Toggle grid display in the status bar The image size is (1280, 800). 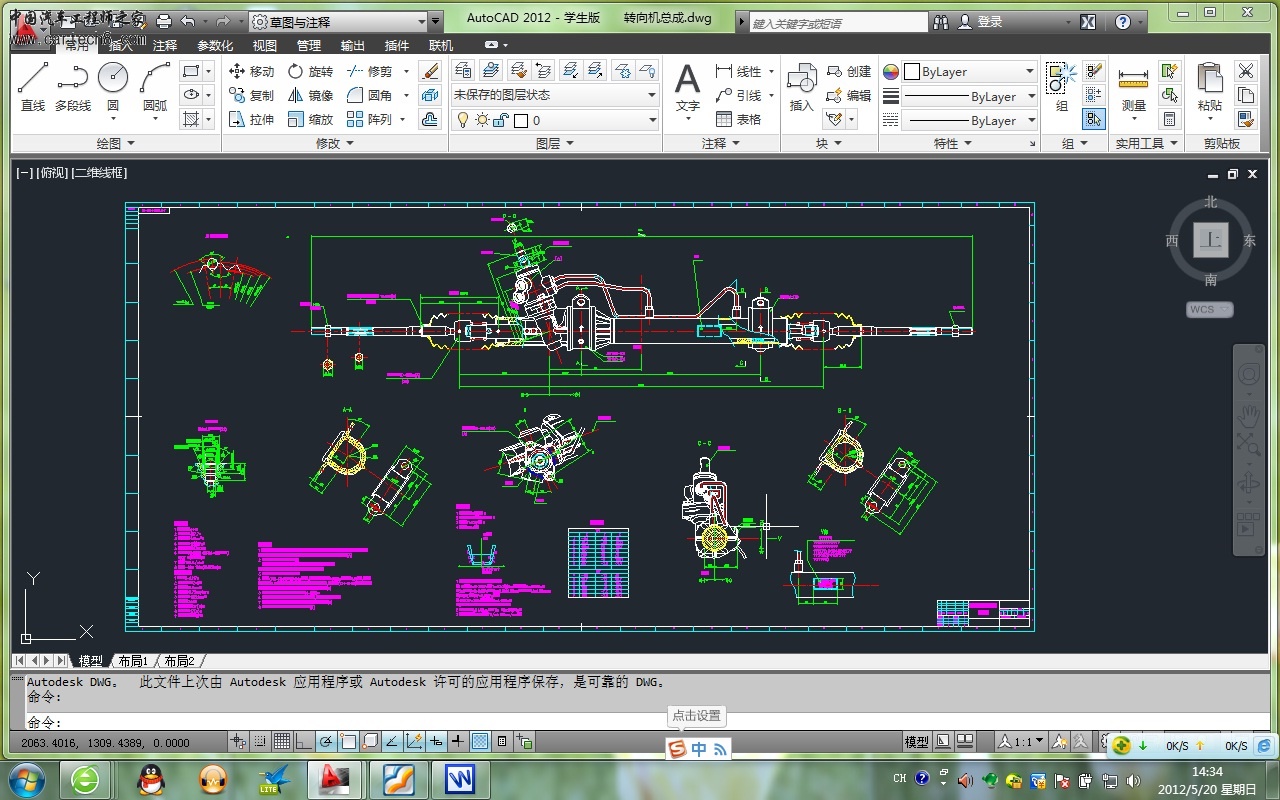pyautogui.click(x=282, y=741)
